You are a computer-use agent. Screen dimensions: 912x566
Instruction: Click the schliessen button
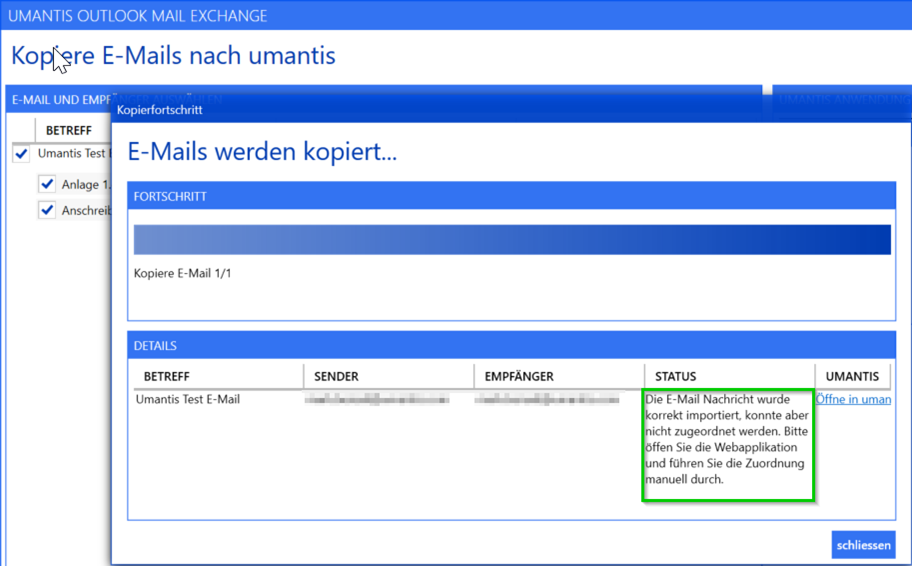[862, 545]
